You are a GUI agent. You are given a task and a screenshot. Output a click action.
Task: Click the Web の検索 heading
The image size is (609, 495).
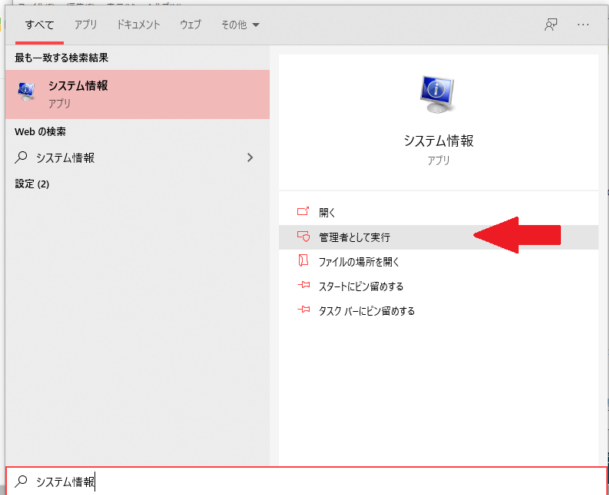pos(40,132)
